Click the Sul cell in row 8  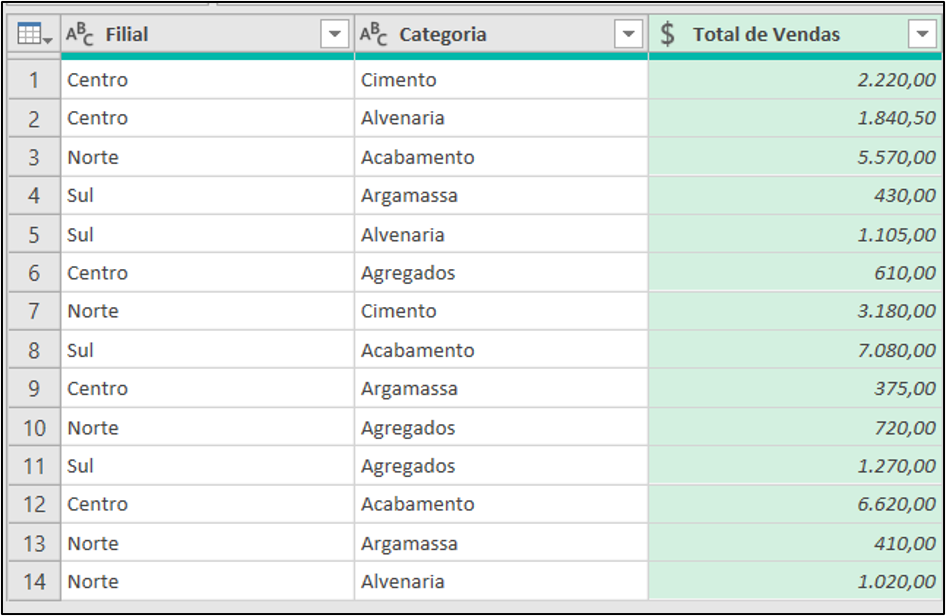208,350
